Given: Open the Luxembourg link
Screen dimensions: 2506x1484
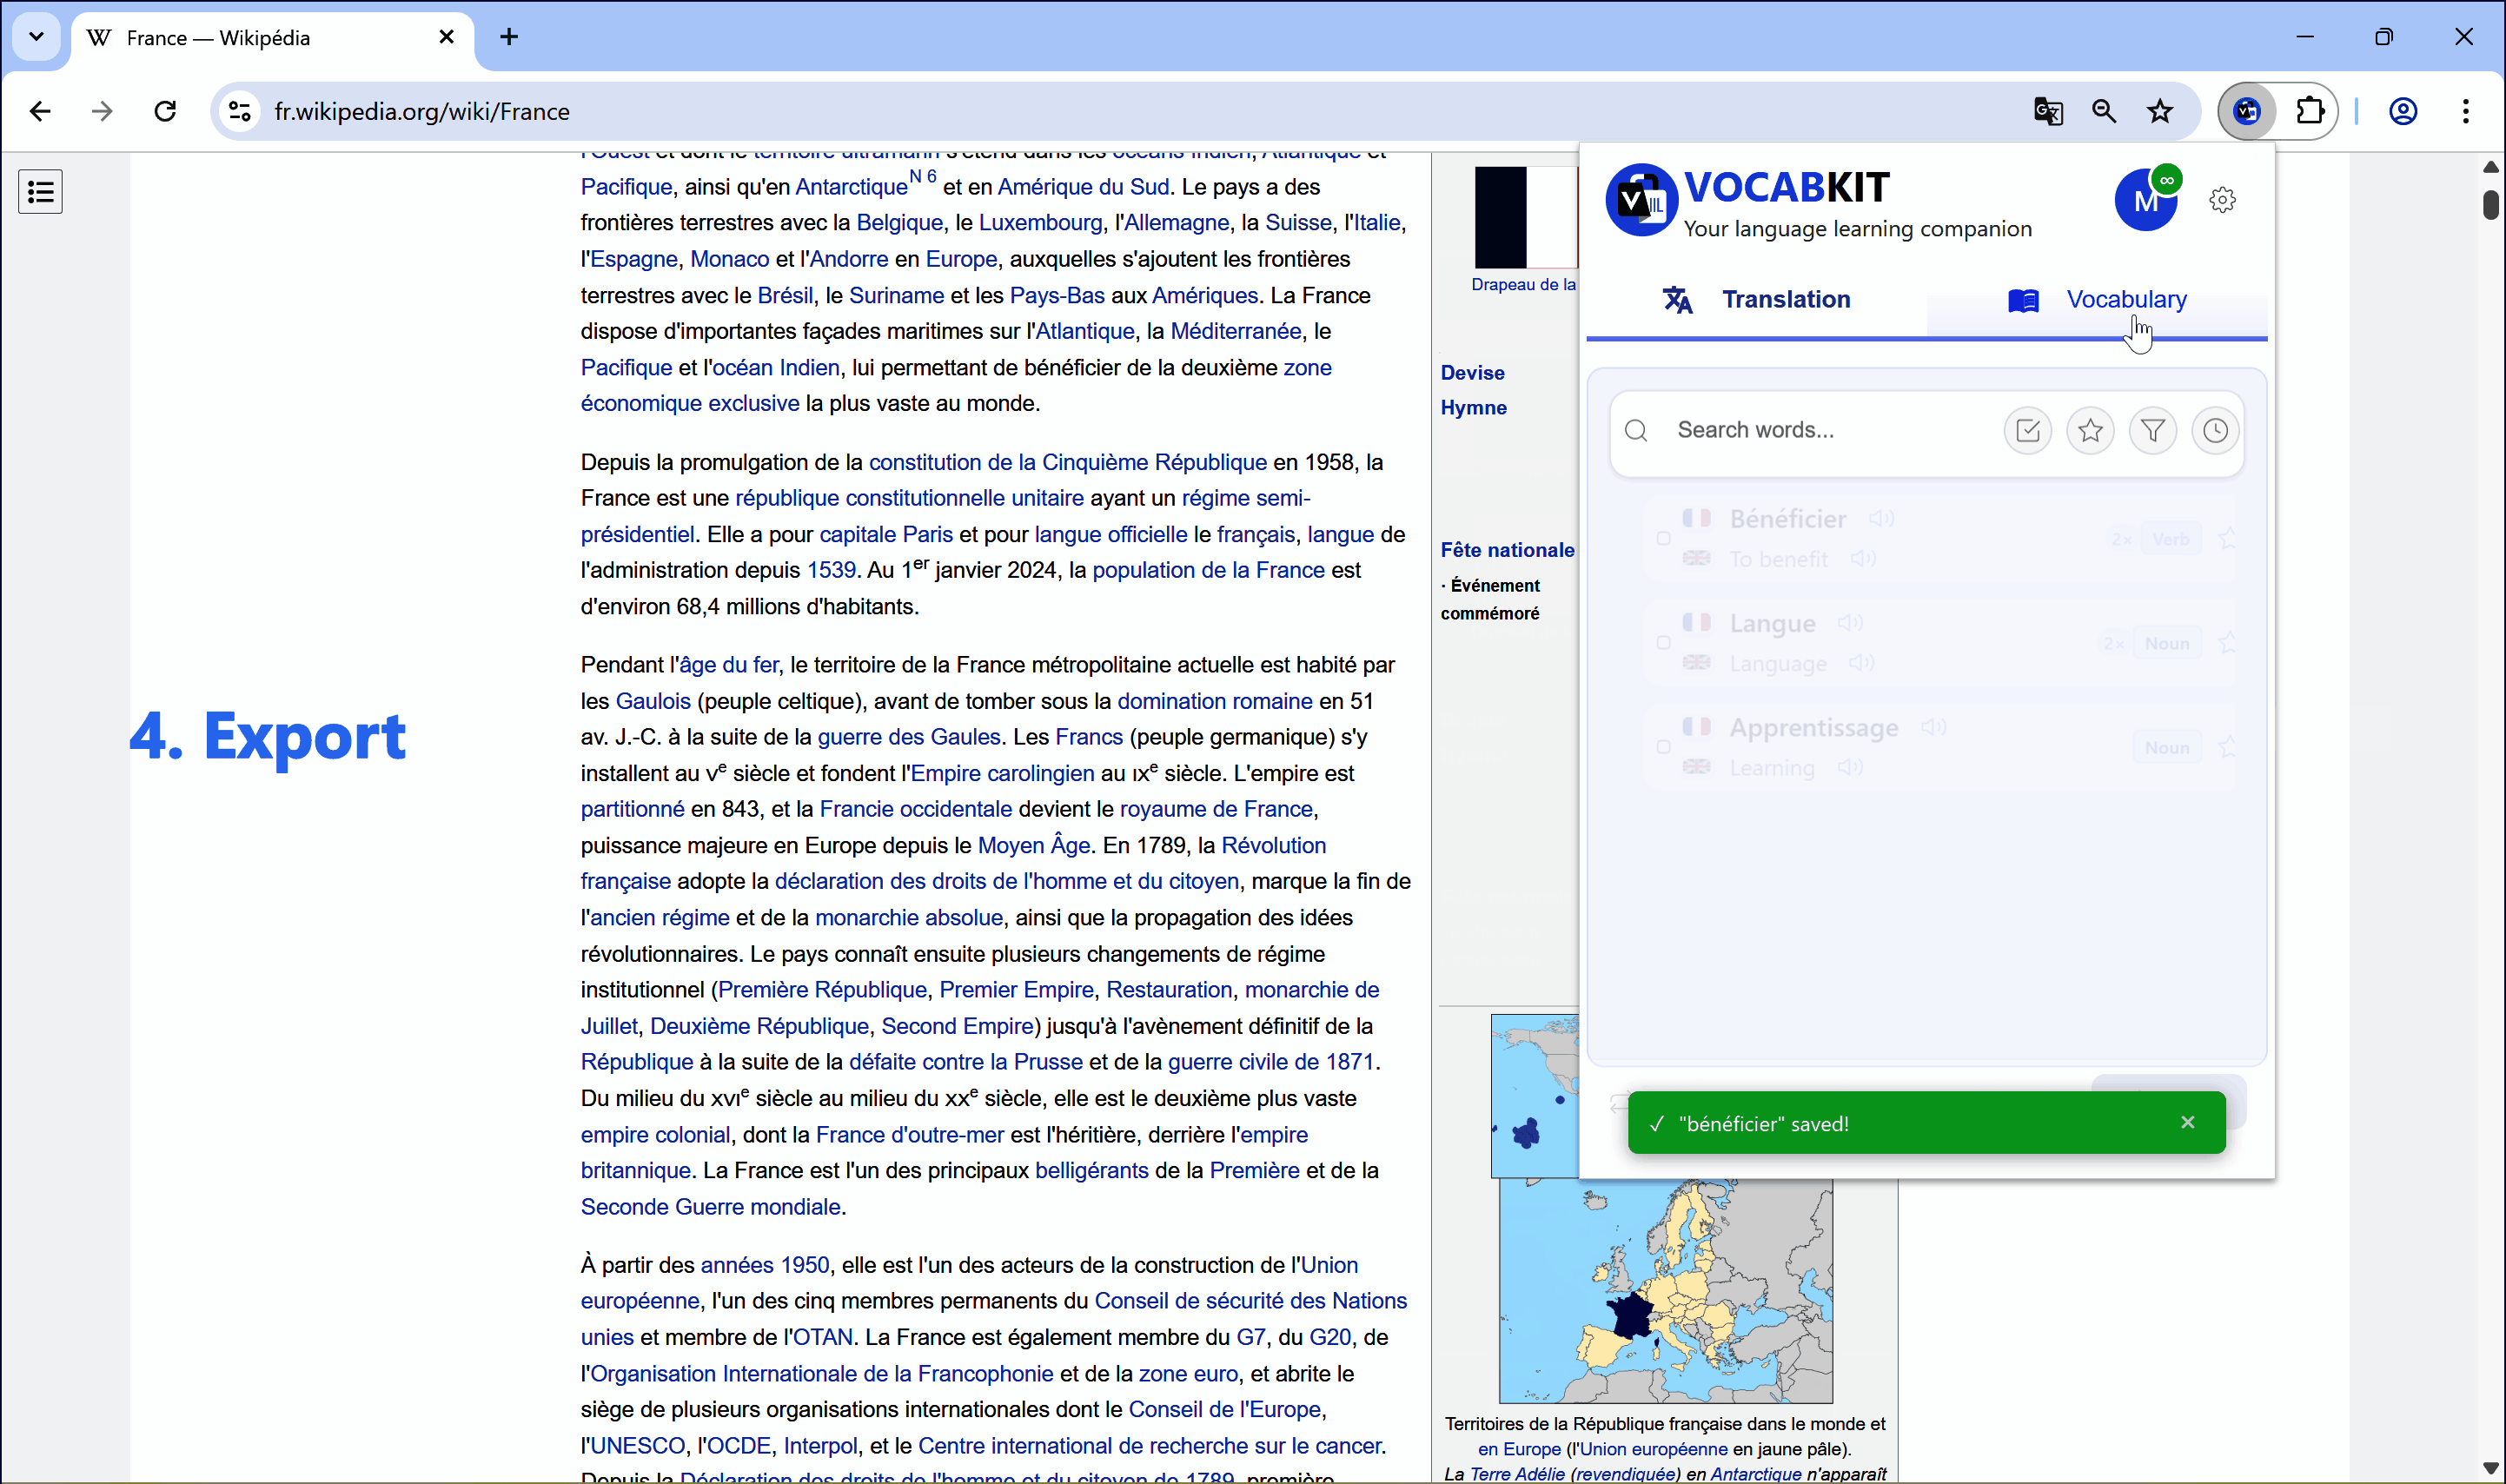Looking at the screenshot, I should (1040, 223).
